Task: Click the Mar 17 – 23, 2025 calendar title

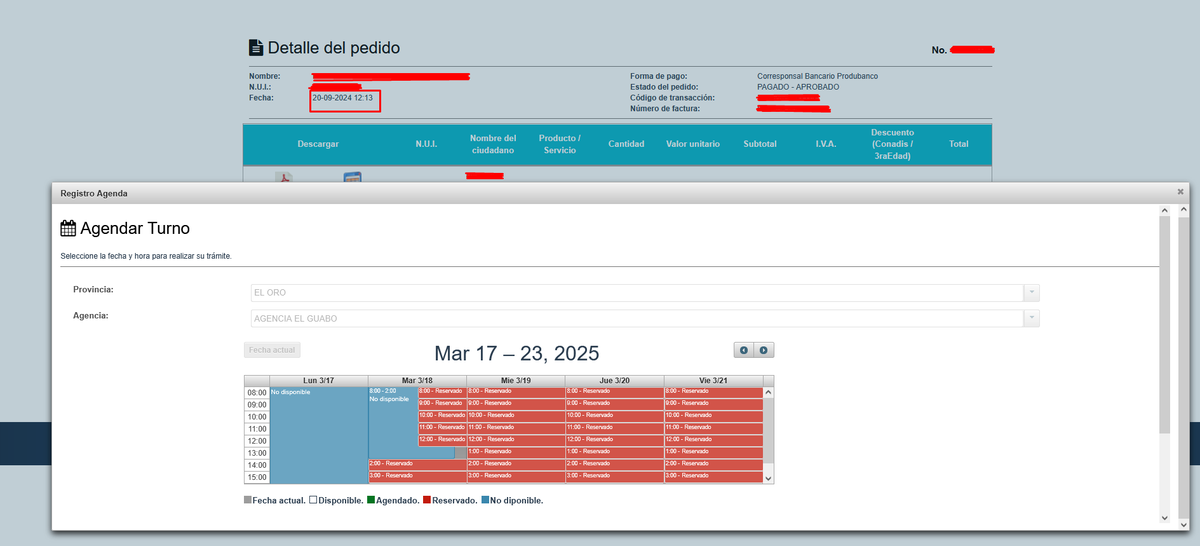Action: [x=517, y=353]
